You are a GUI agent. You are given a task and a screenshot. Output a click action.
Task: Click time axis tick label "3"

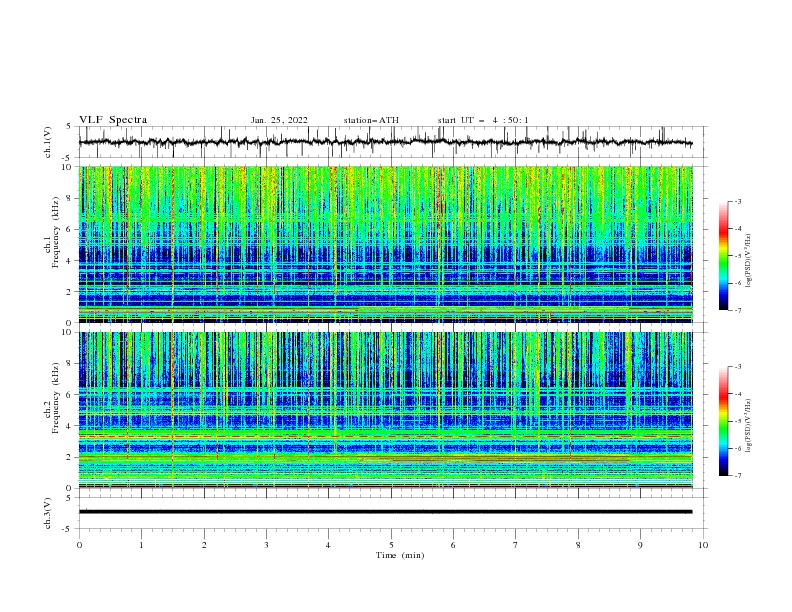[266, 545]
